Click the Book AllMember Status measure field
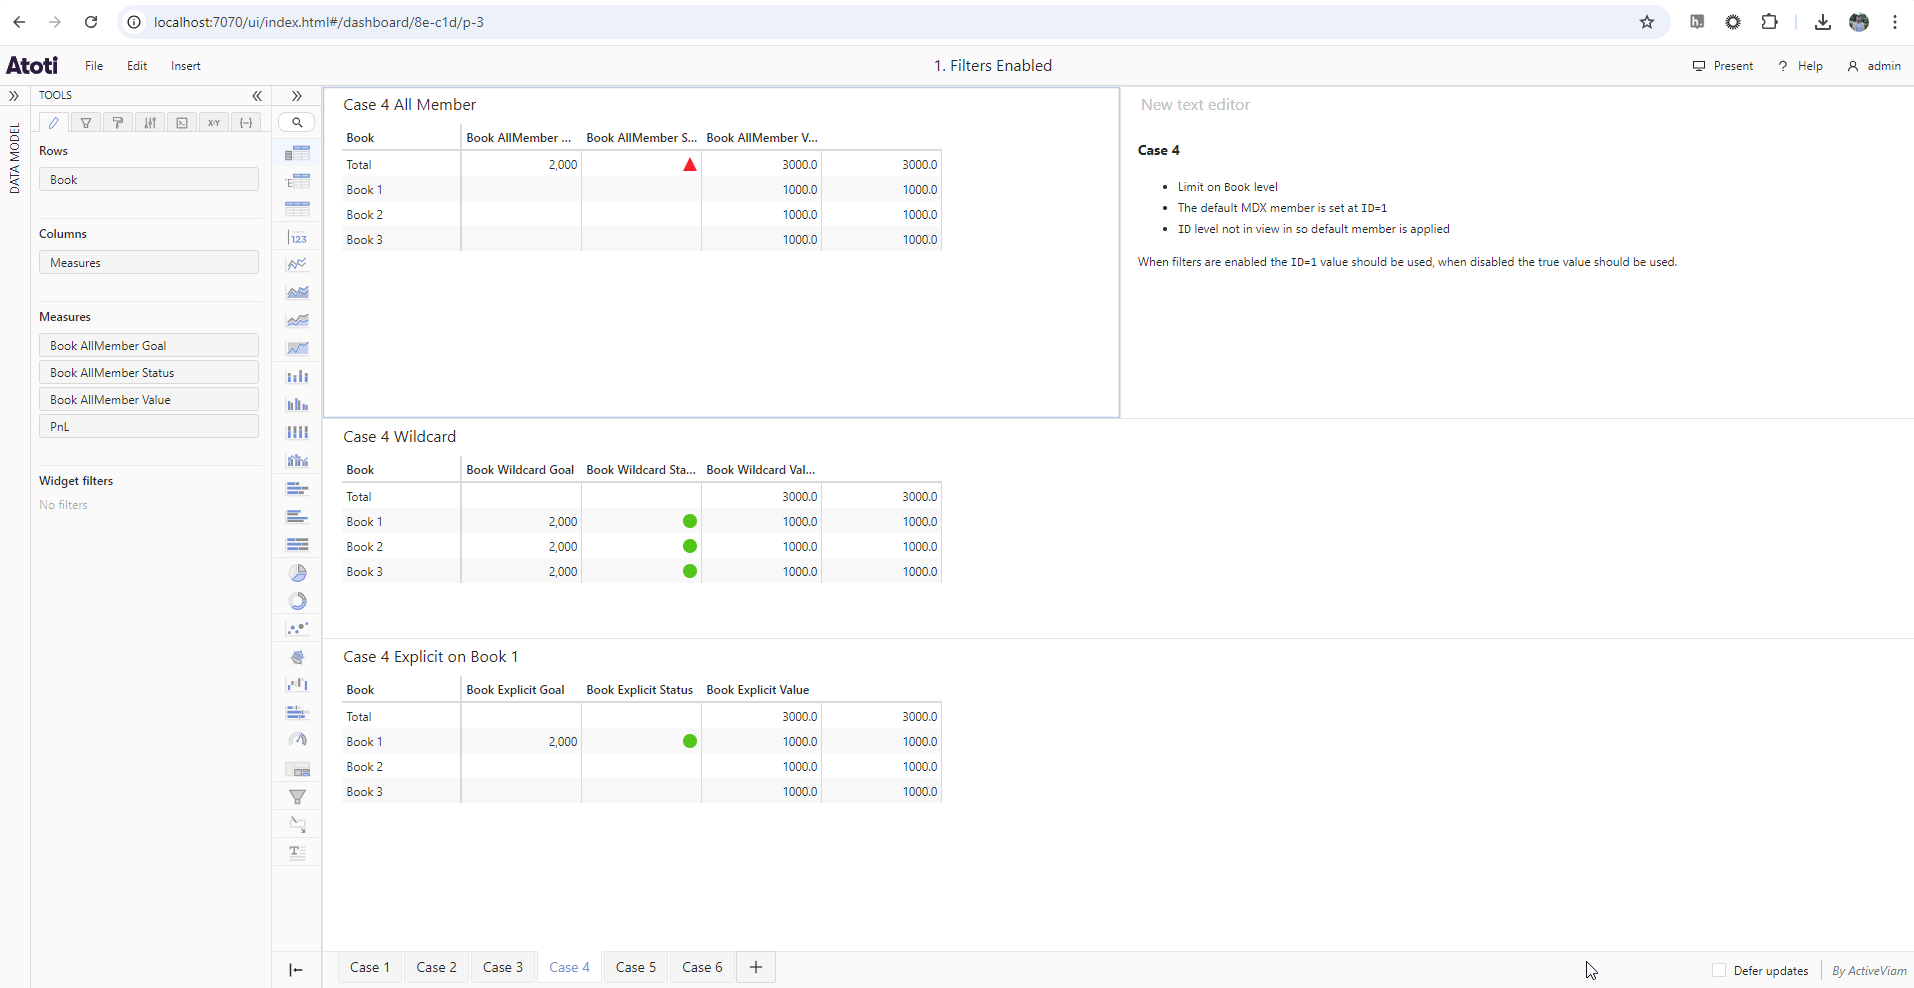Screen dimensions: 1914x988 [x=149, y=372]
